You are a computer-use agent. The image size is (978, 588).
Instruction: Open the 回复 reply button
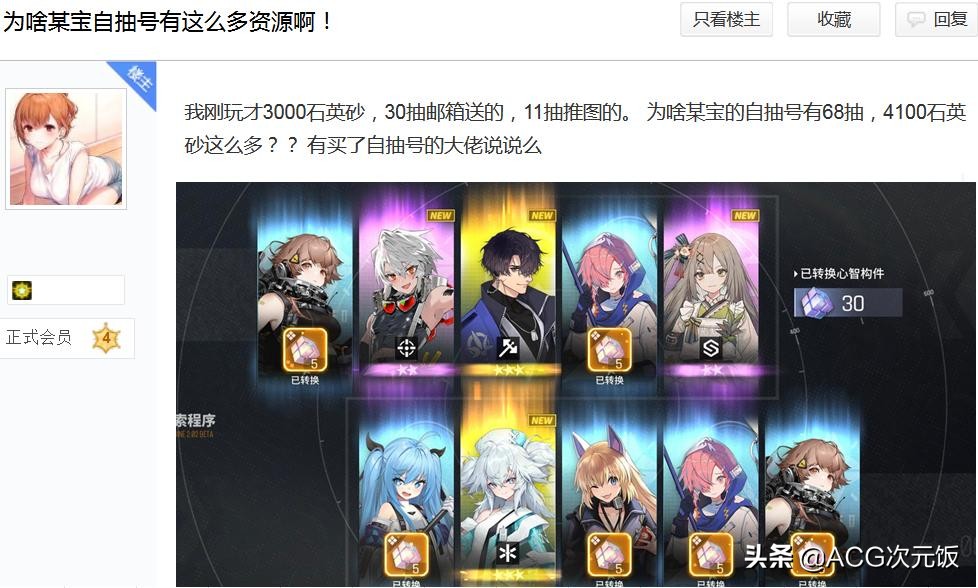coord(937,19)
